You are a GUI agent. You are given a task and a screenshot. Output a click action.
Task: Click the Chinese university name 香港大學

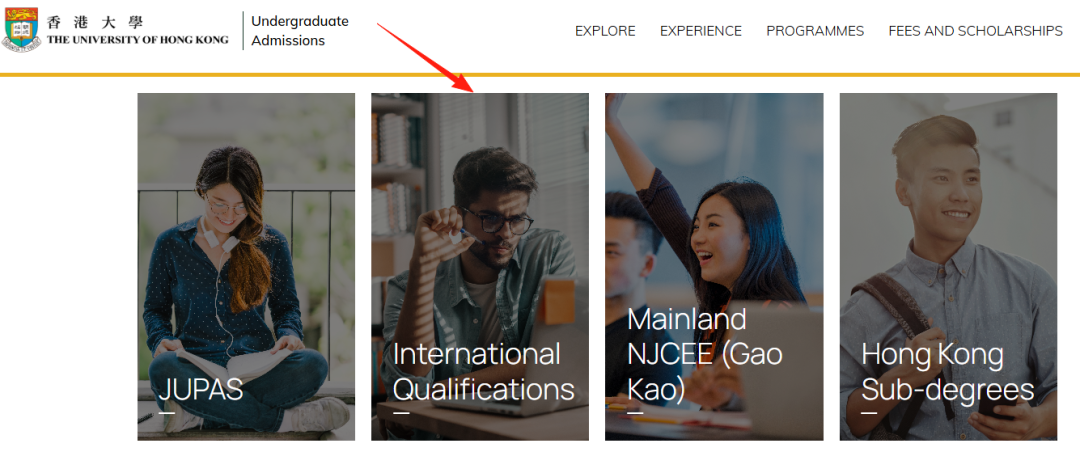(x=96, y=21)
